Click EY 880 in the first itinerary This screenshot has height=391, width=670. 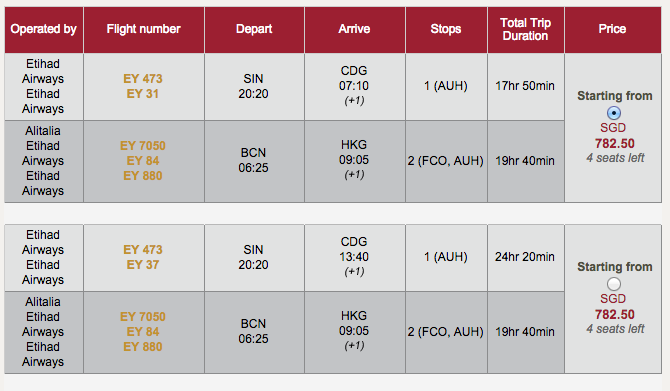click(x=143, y=176)
